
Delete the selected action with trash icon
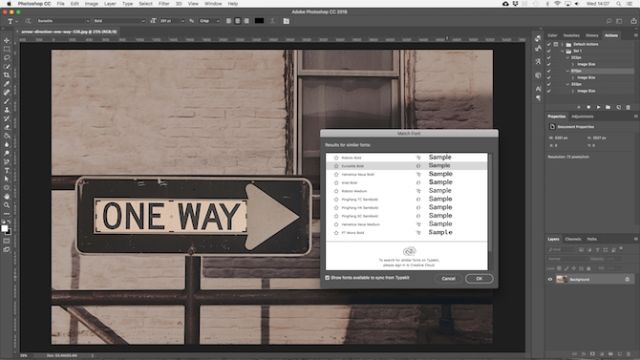(x=628, y=107)
